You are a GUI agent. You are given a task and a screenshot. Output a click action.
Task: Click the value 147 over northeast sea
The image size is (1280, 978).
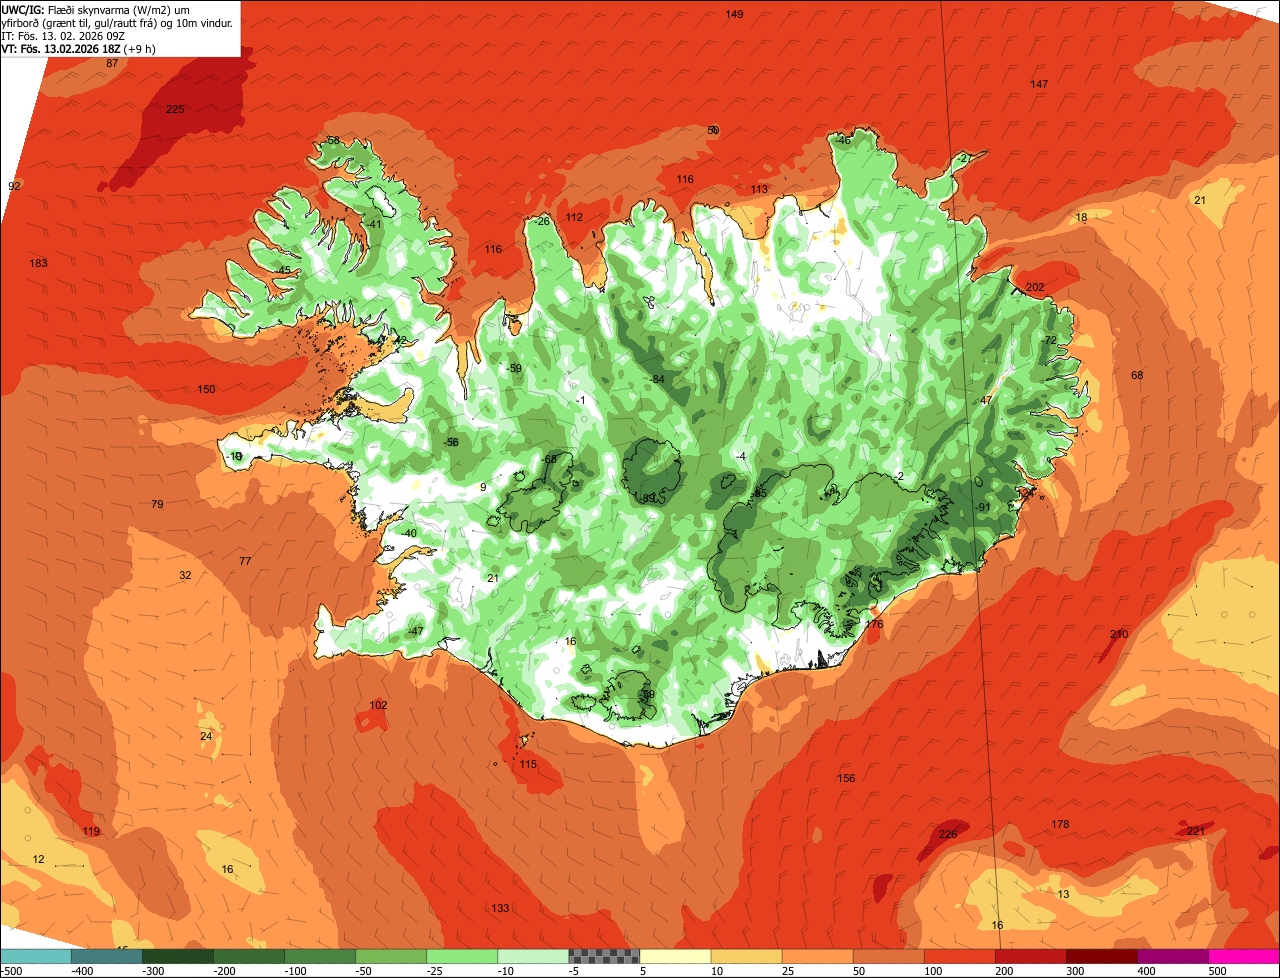point(1039,84)
